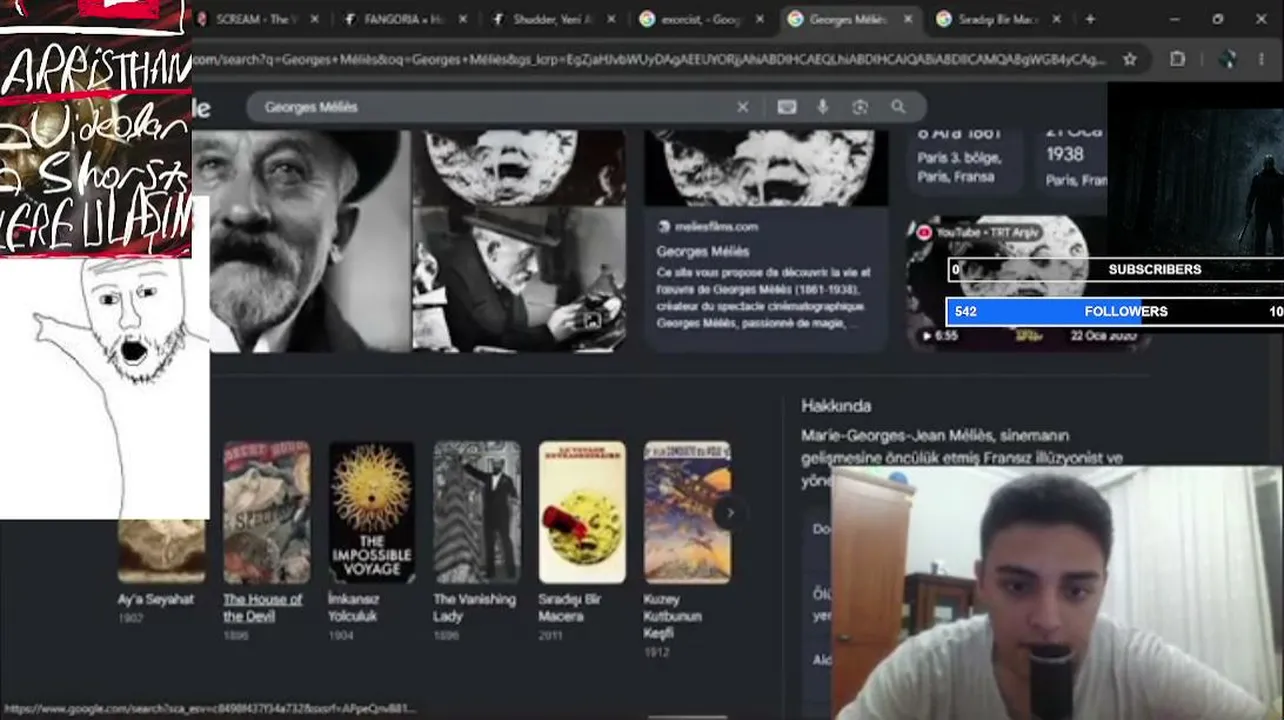This screenshot has height=720, width=1284.
Task: Open The House of the Devil link
Action: pyautogui.click(x=262, y=607)
